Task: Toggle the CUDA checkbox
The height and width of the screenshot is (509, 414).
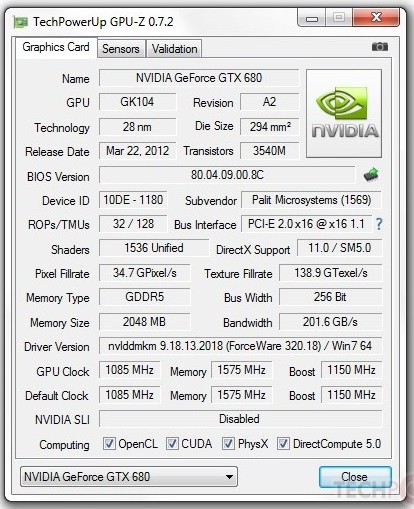Action: coord(172,444)
